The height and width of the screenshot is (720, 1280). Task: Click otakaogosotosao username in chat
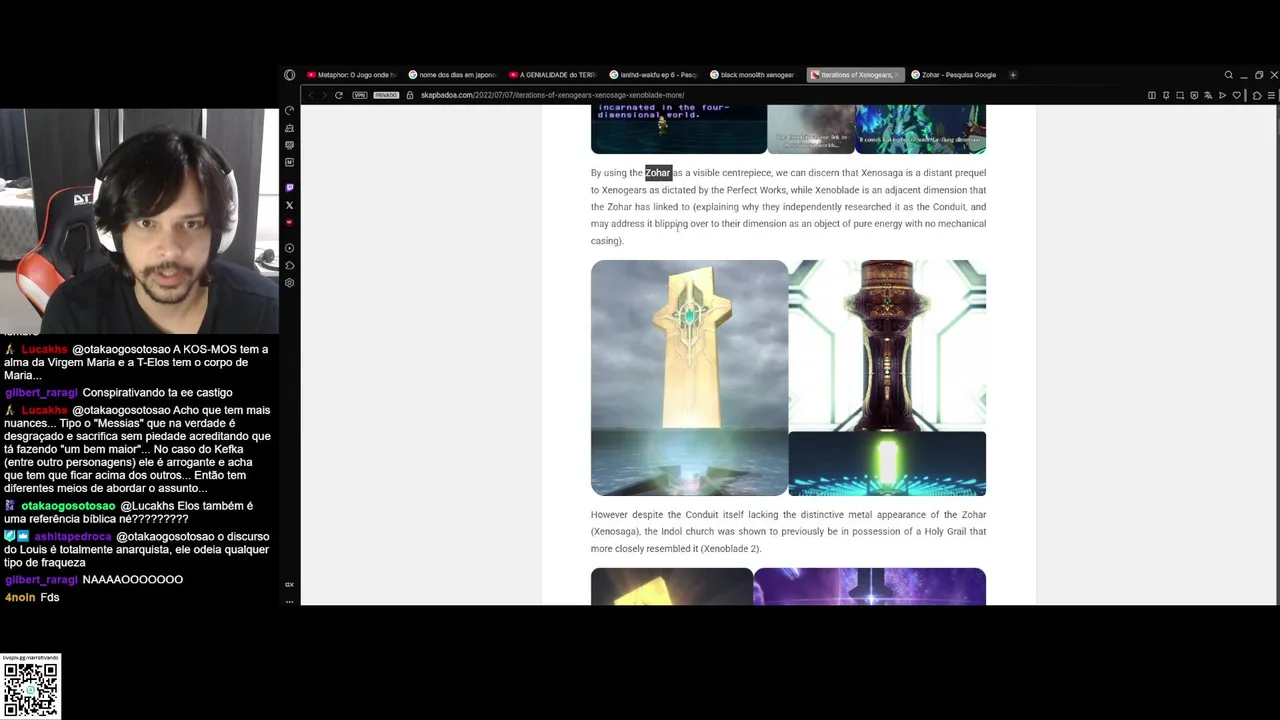point(68,506)
